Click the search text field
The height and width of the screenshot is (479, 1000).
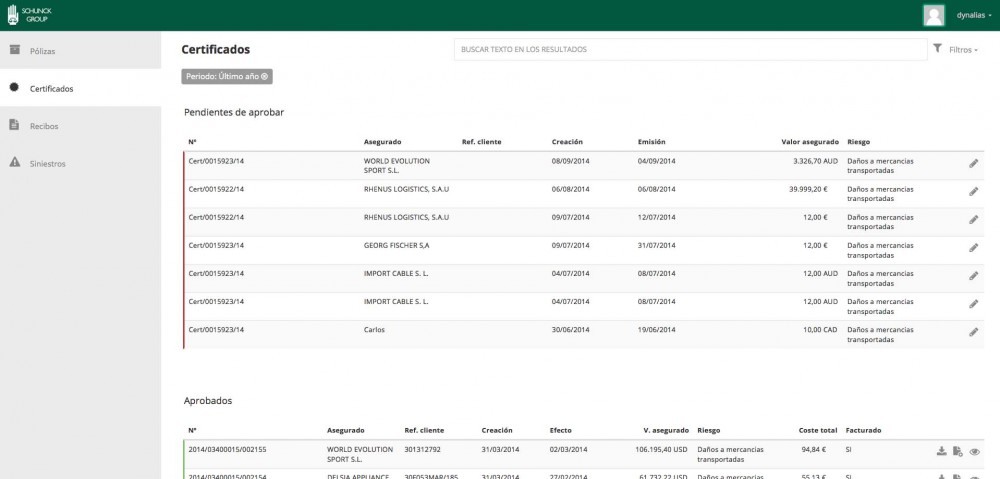click(690, 49)
